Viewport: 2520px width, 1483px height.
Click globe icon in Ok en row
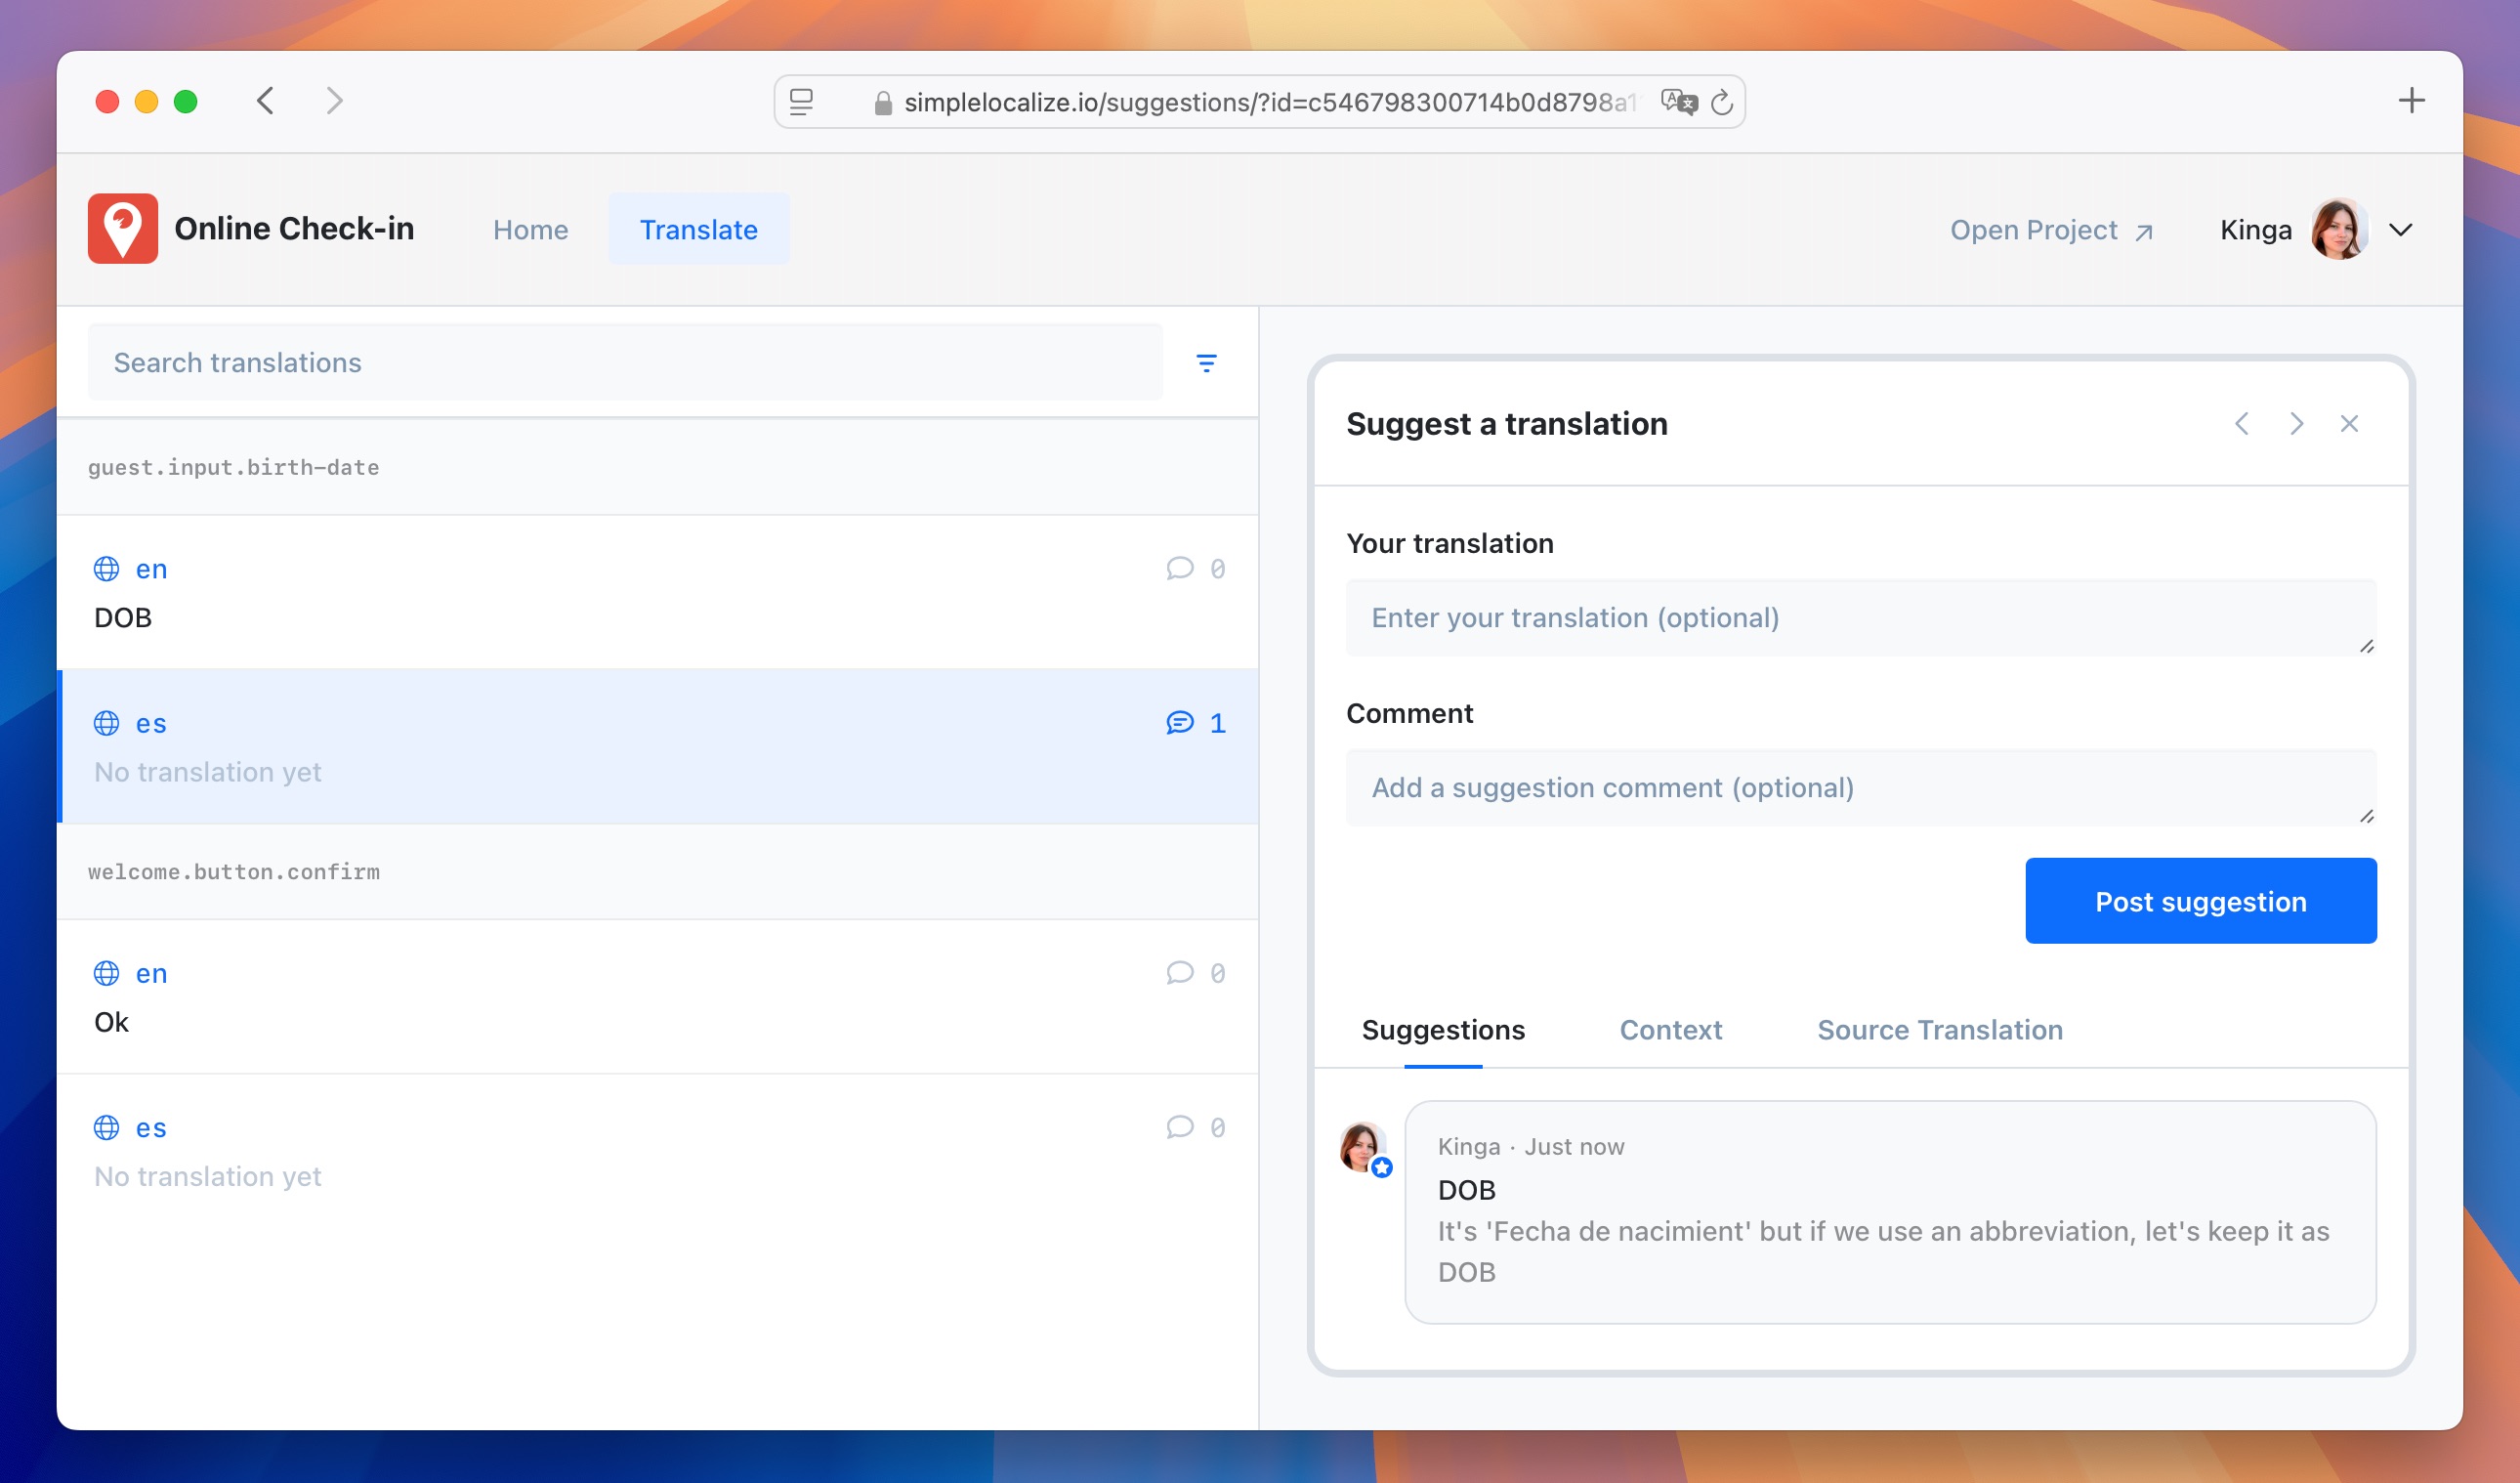coord(106,973)
